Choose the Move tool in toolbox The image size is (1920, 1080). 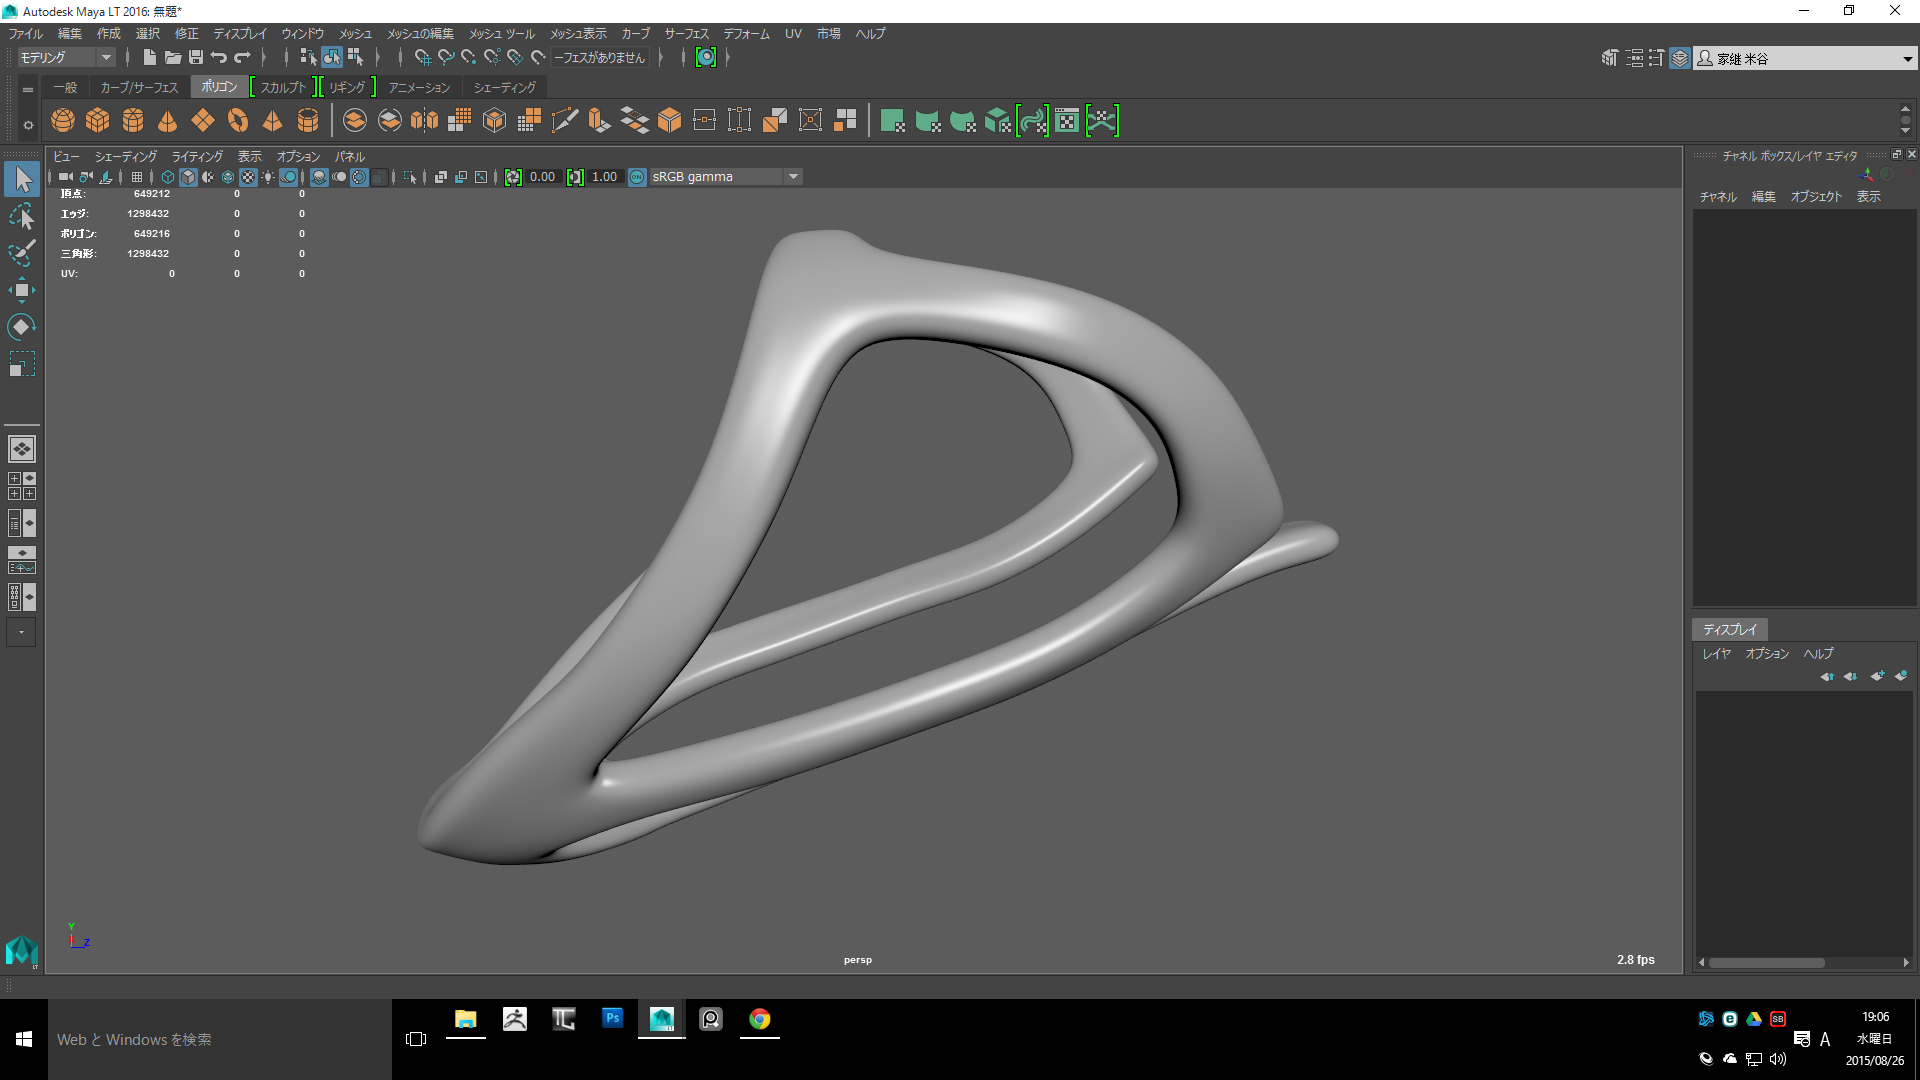22,290
